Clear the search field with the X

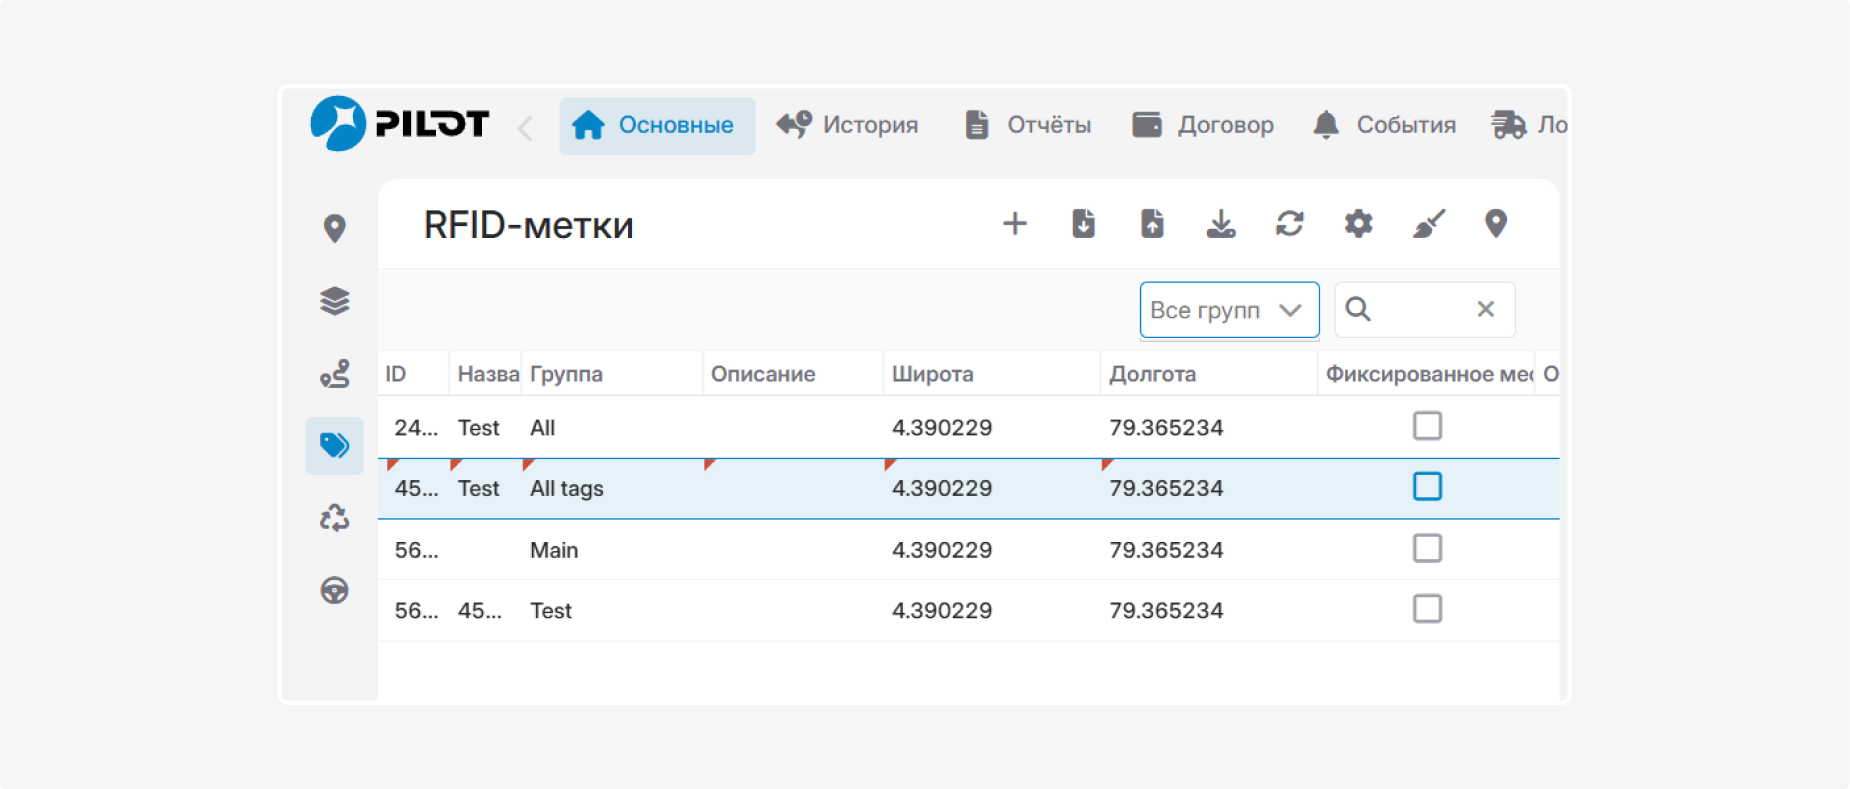click(x=1486, y=309)
